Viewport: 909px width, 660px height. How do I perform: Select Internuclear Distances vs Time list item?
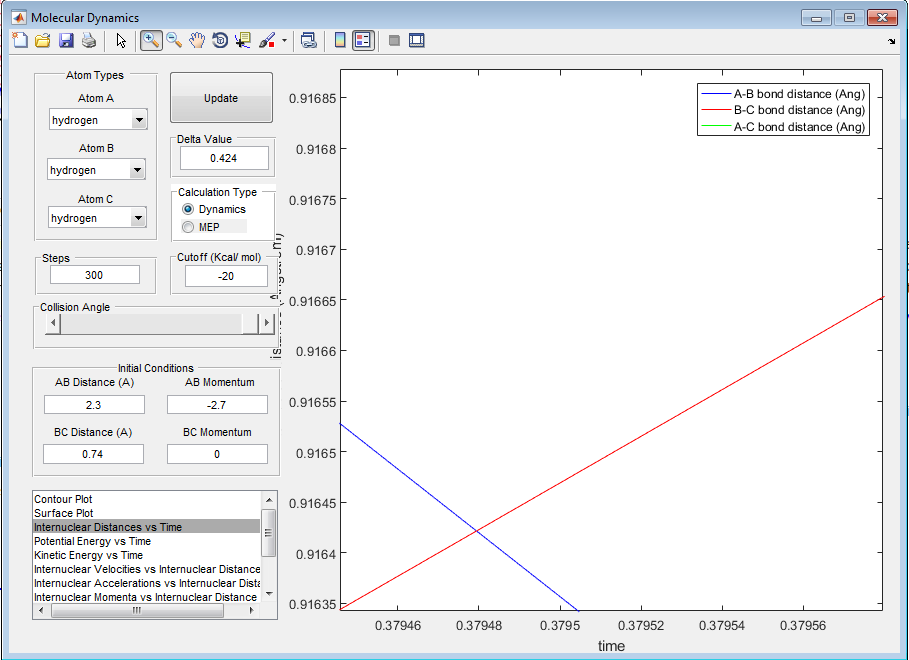tap(147, 527)
